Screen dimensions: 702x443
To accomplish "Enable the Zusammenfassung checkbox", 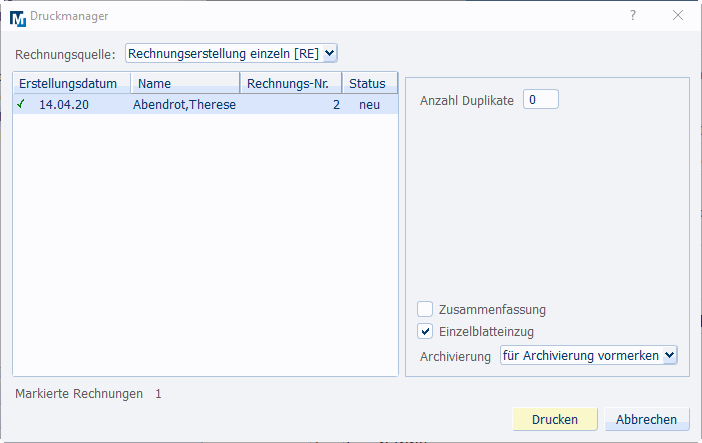I will pyautogui.click(x=425, y=309).
